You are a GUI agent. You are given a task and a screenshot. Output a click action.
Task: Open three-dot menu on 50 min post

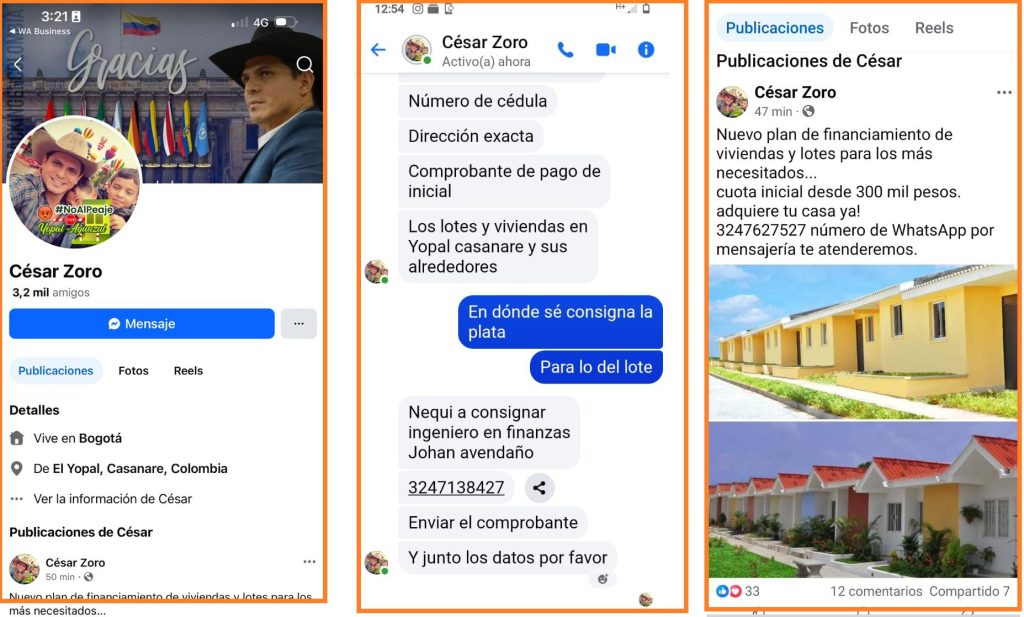click(310, 562)
